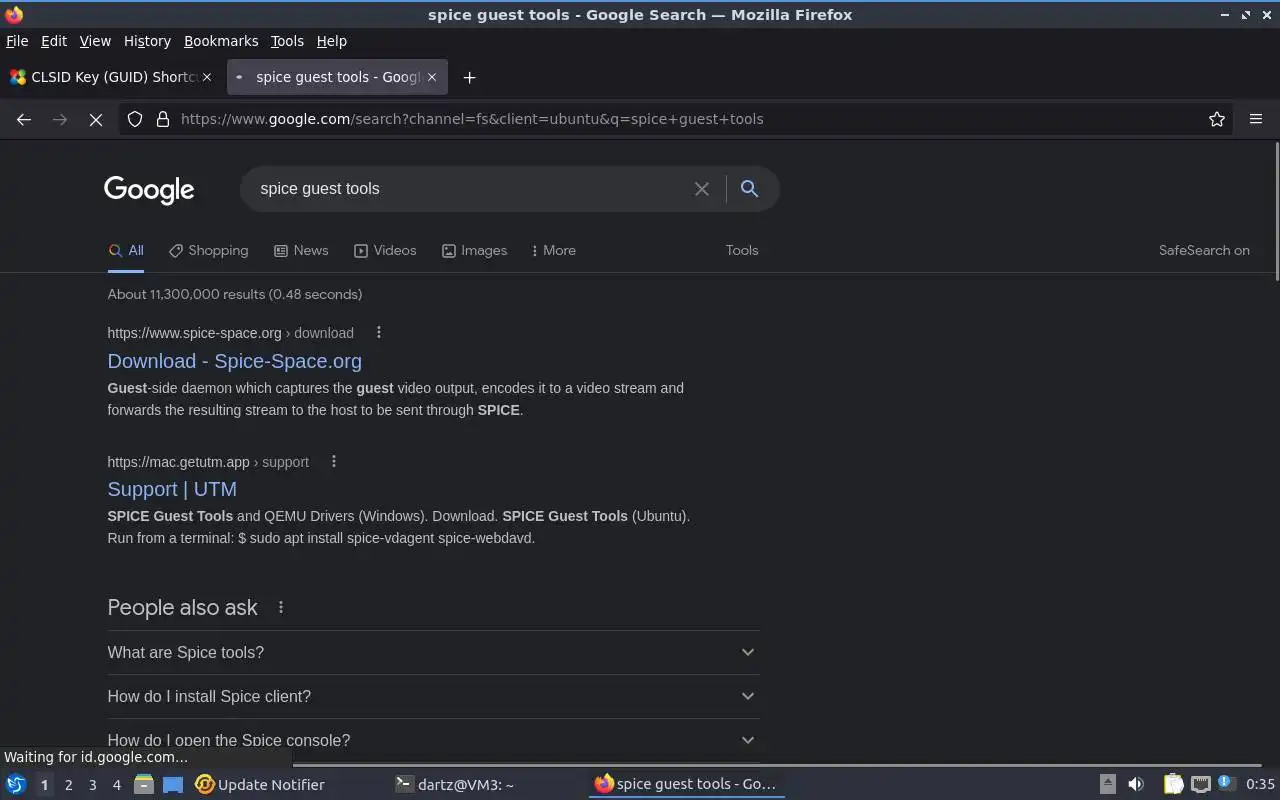Open options for mac.getutm.app result
The height and width of the screenshot is (800, 1280).
pos(334,461)
